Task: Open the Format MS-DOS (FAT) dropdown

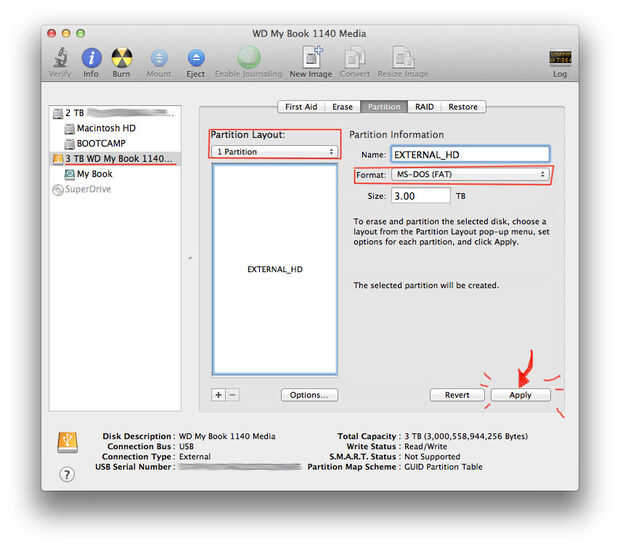Action: (x=470, y=174)
